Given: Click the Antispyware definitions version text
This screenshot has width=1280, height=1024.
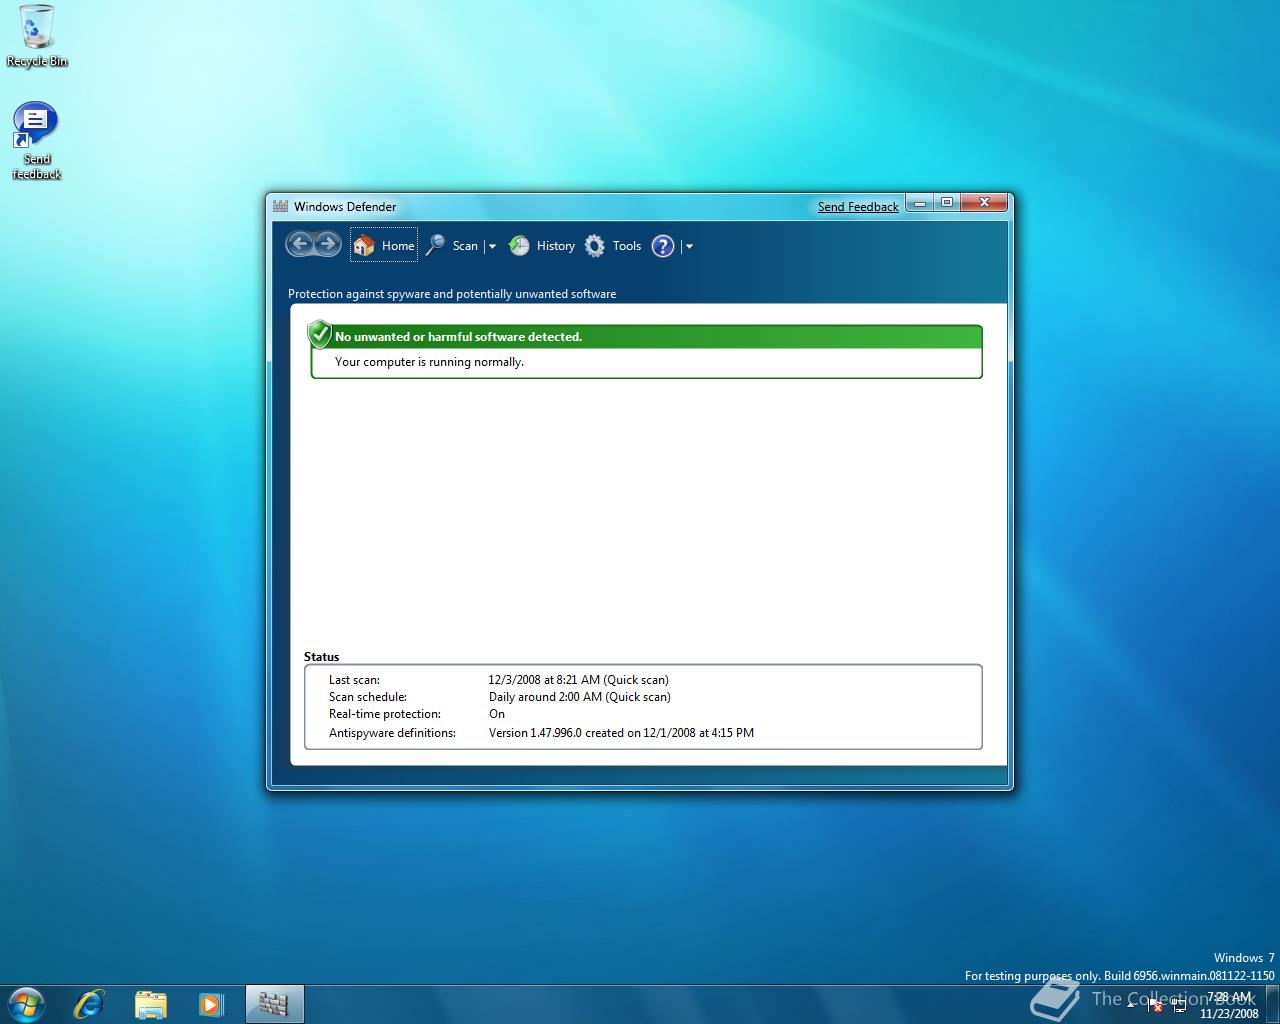Looking at the screenshot, I should tap(621, 733).
